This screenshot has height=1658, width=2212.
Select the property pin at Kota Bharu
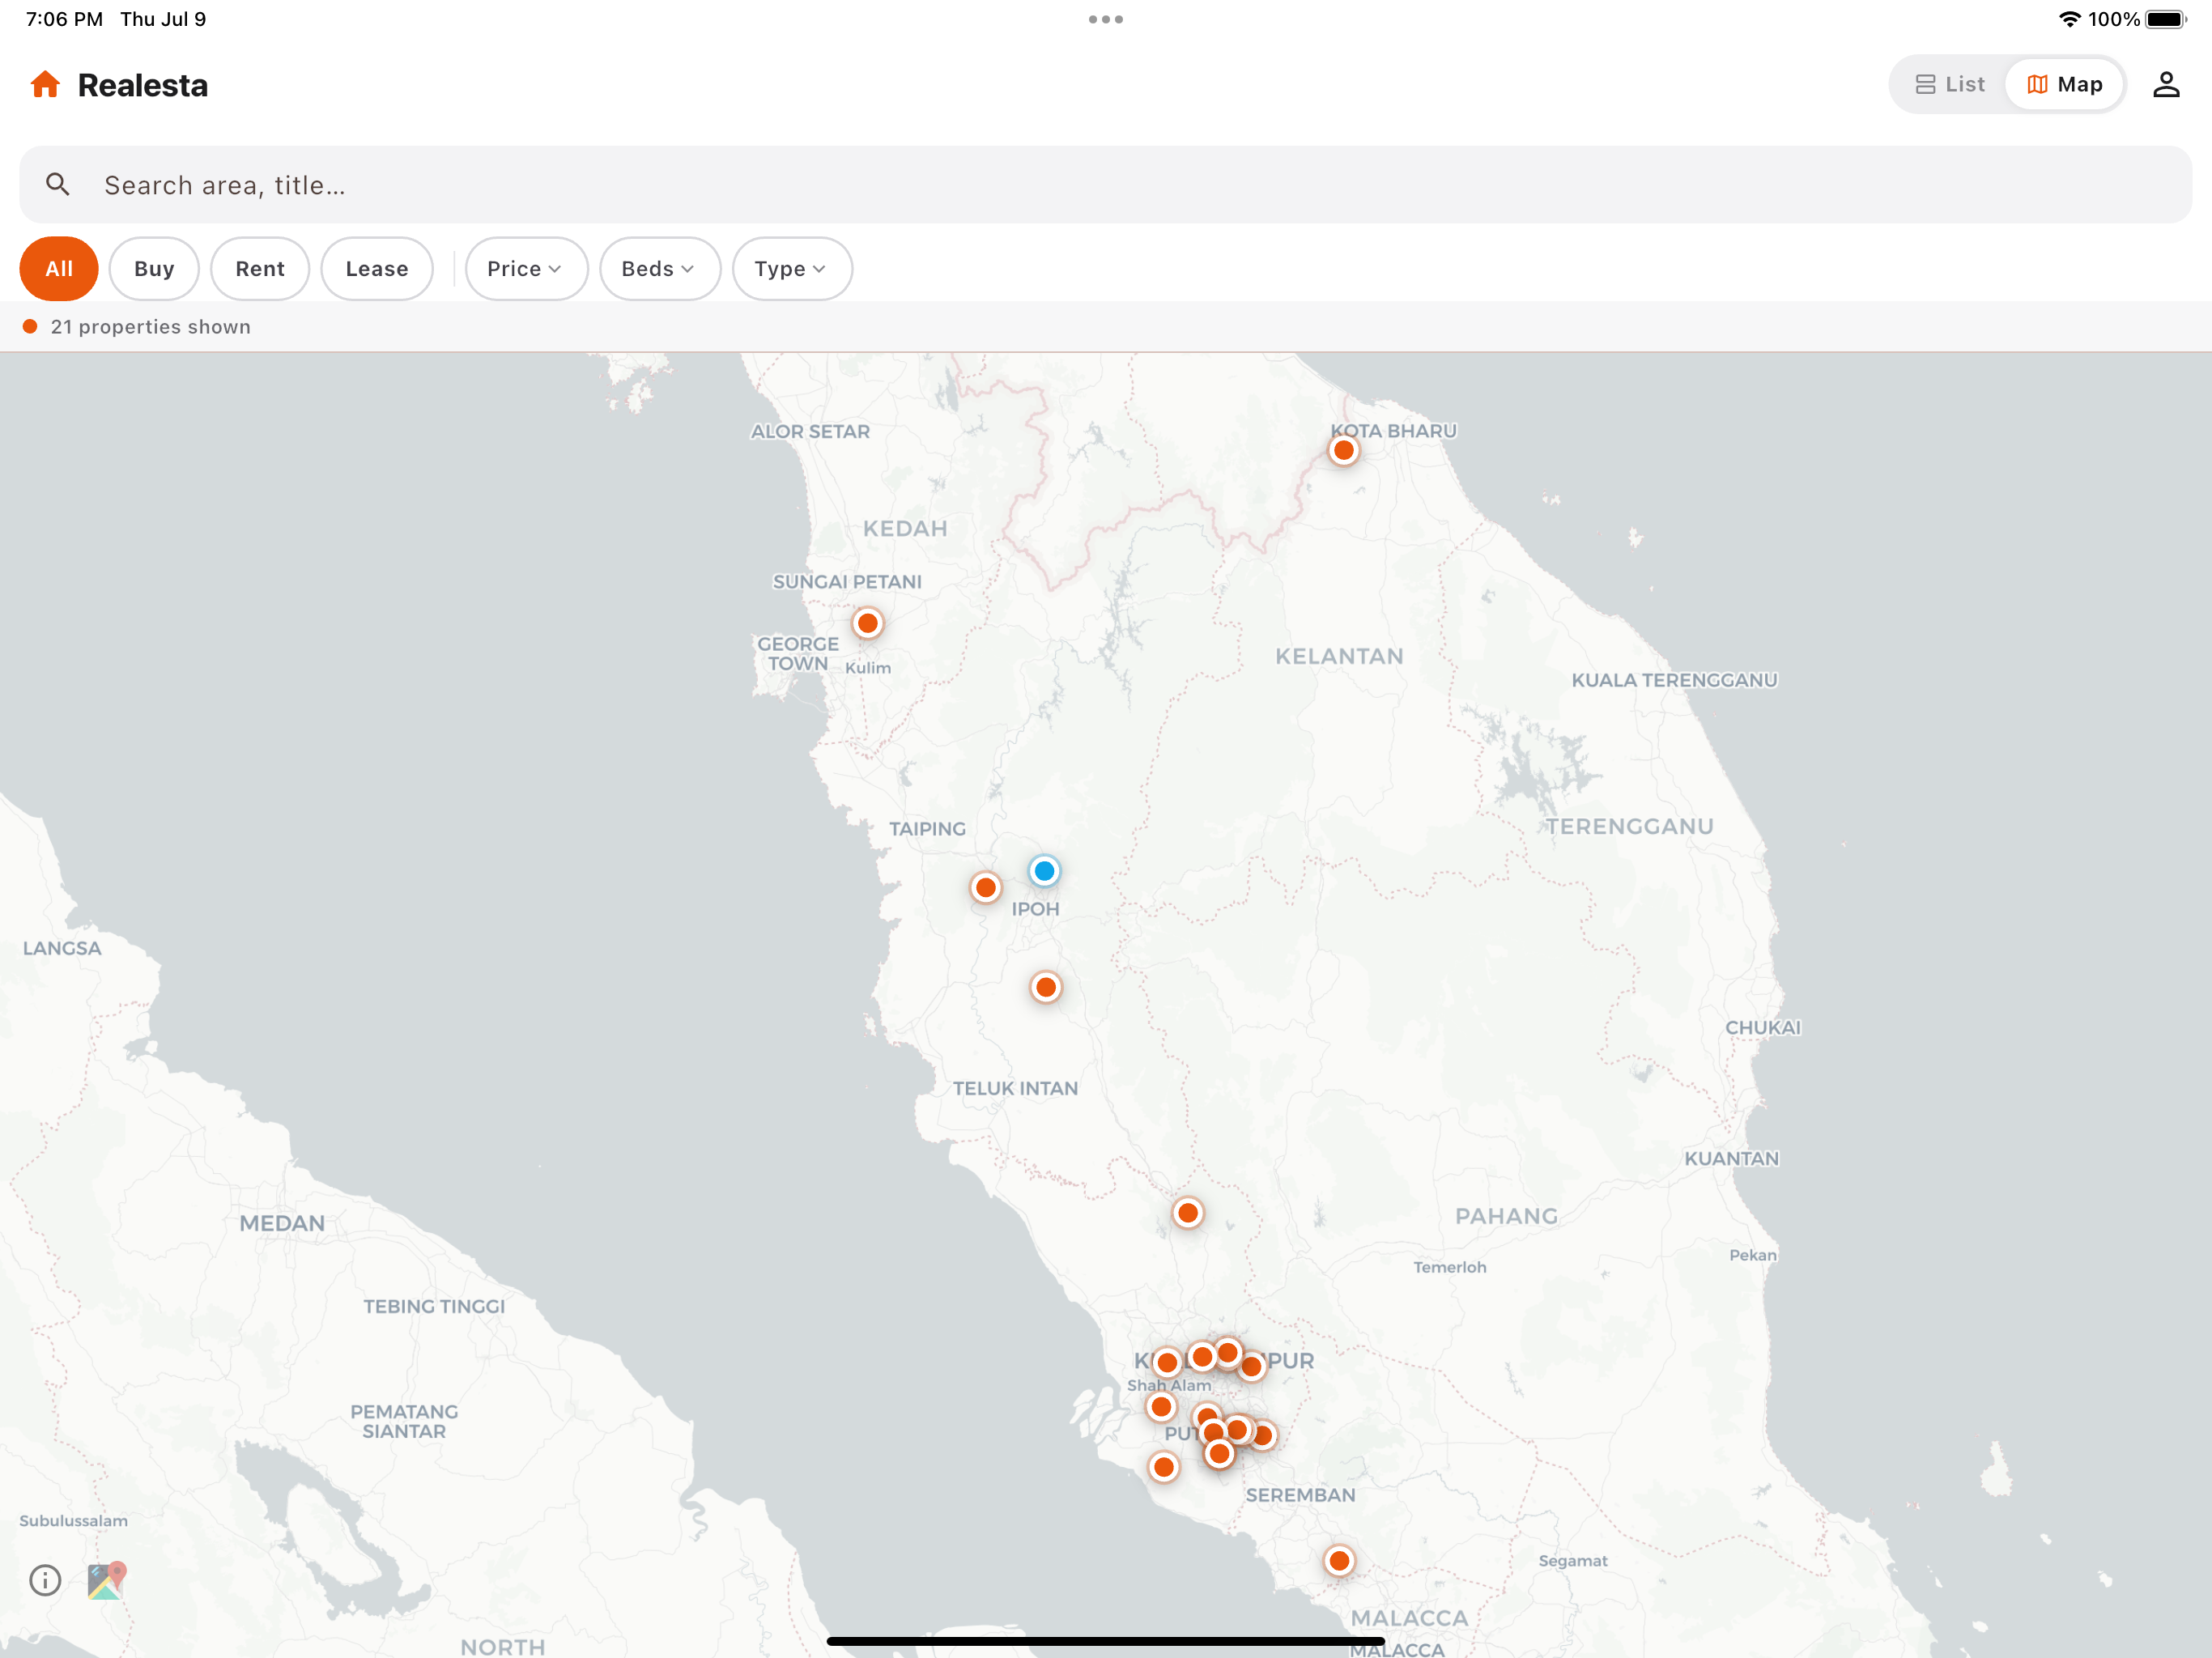(x=1344, y=451)
